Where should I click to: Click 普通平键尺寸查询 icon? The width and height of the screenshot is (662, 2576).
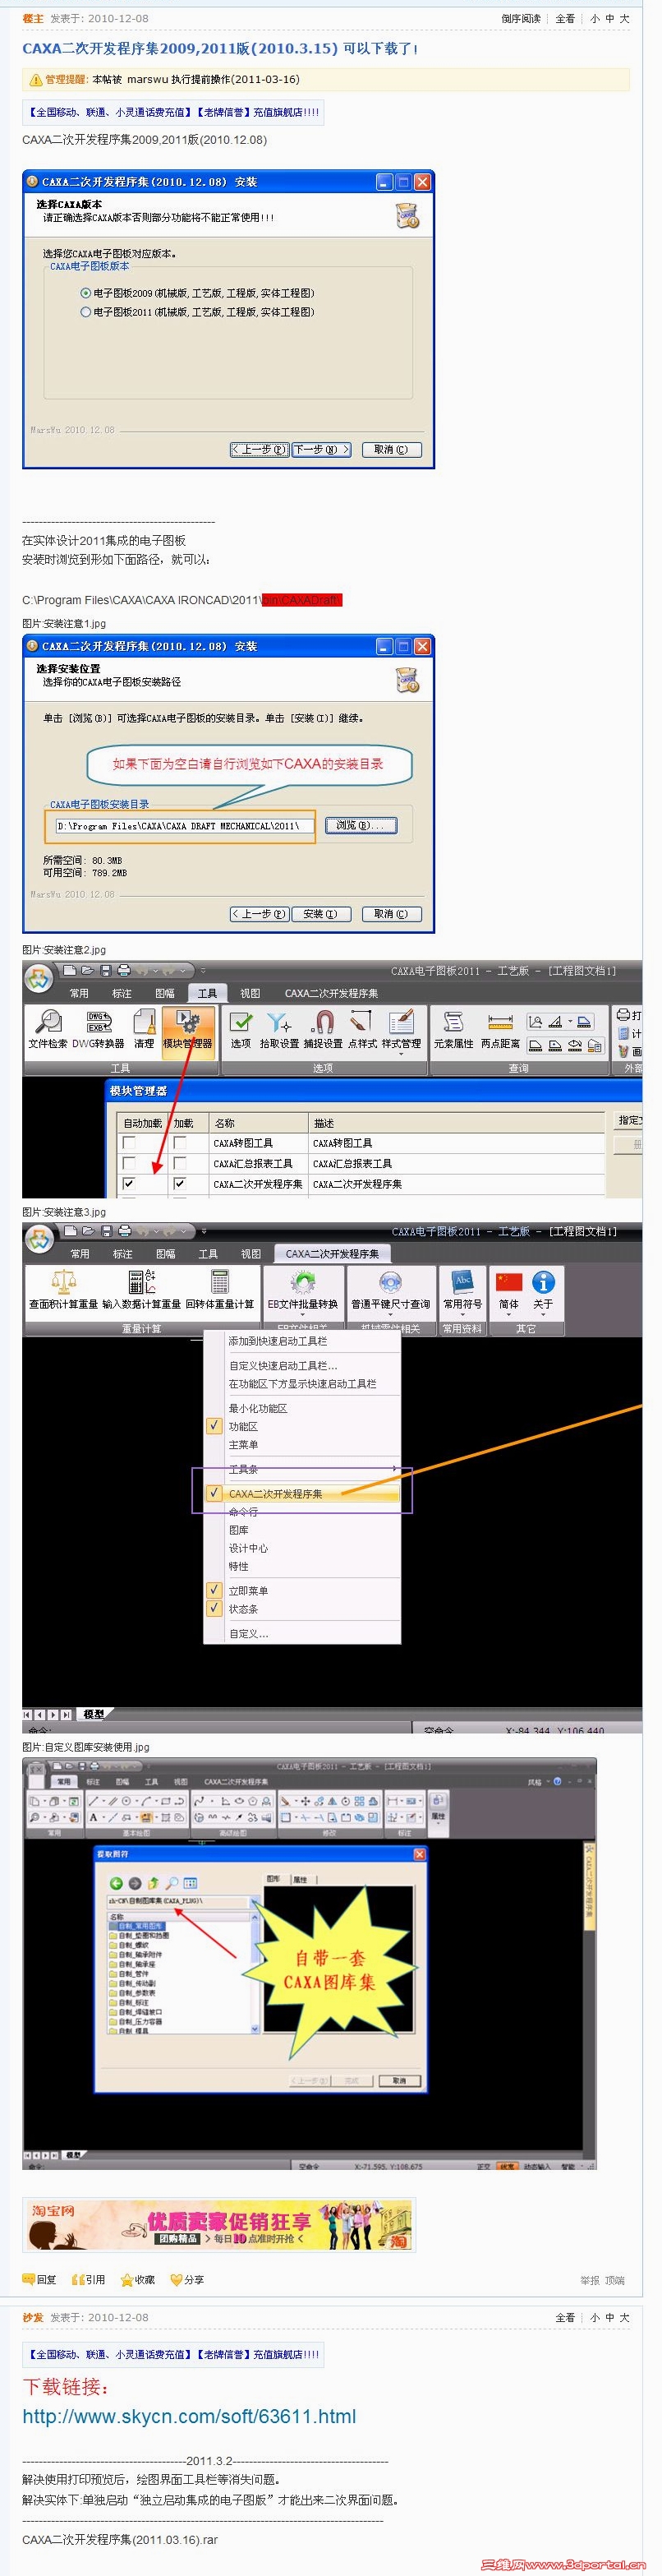[x=390, y=1282]
